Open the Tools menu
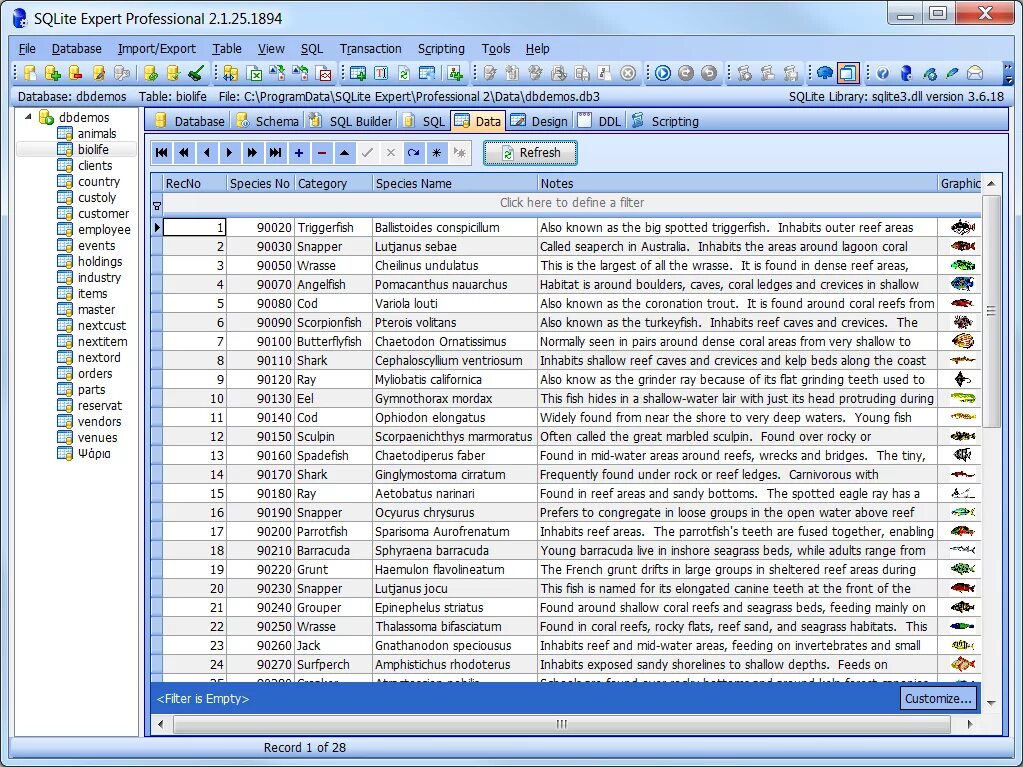1023x767 pixels. click(496, 49)
